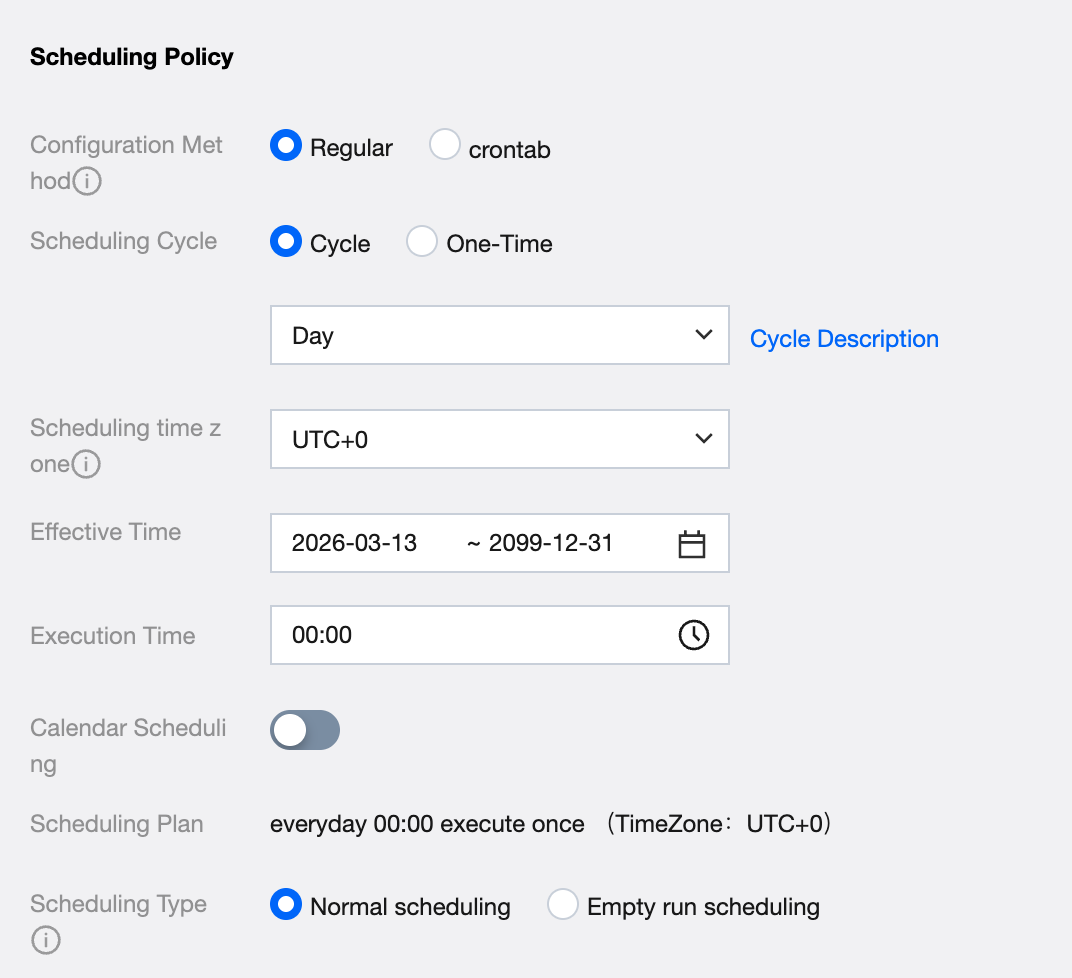
Task: Select Empty run scheduling type
Action: pos(563,905)
